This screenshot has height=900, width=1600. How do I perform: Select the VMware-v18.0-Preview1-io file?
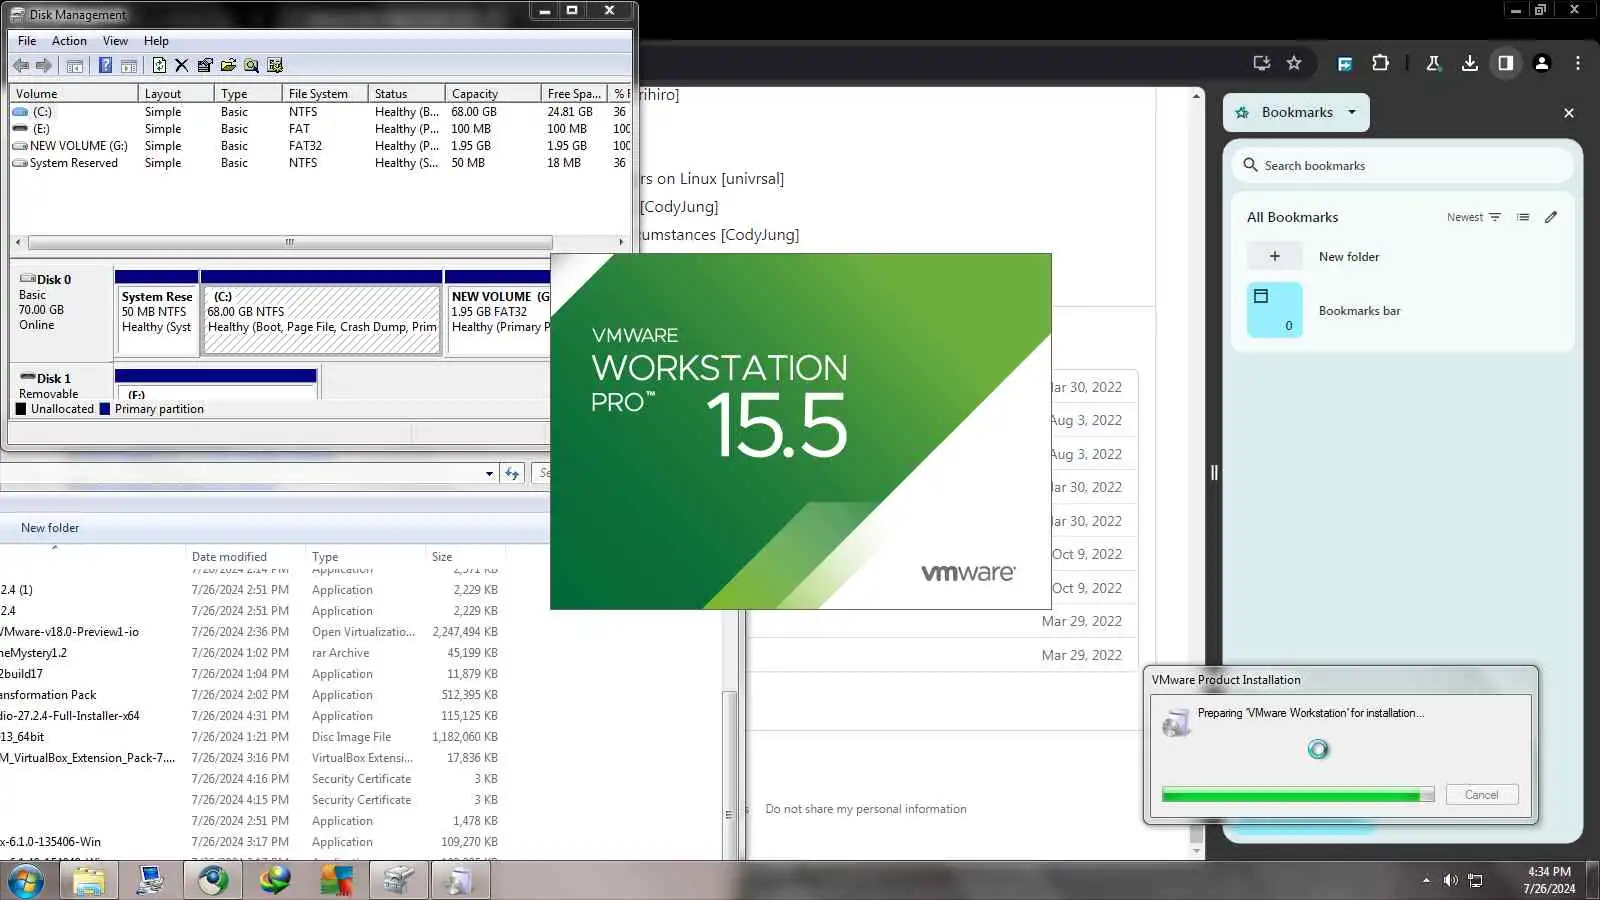click(250, 632)
